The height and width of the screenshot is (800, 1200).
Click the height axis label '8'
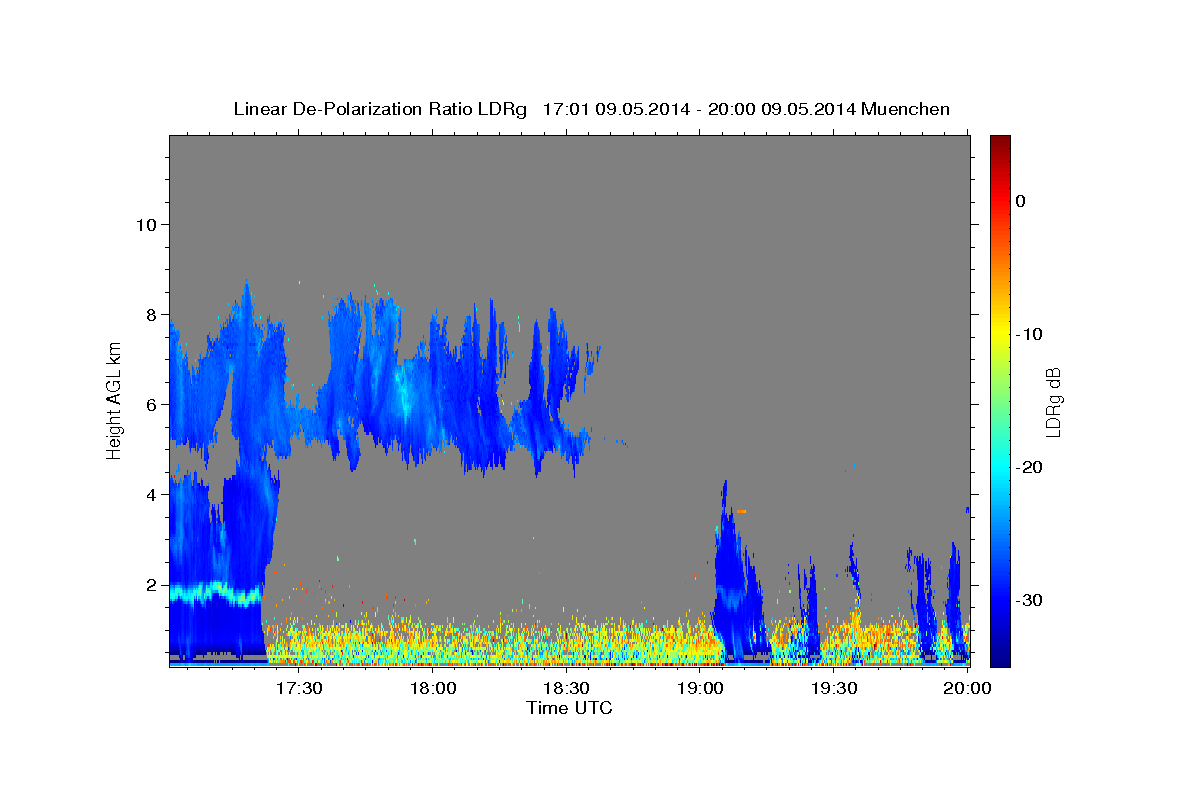coord(150,314)
